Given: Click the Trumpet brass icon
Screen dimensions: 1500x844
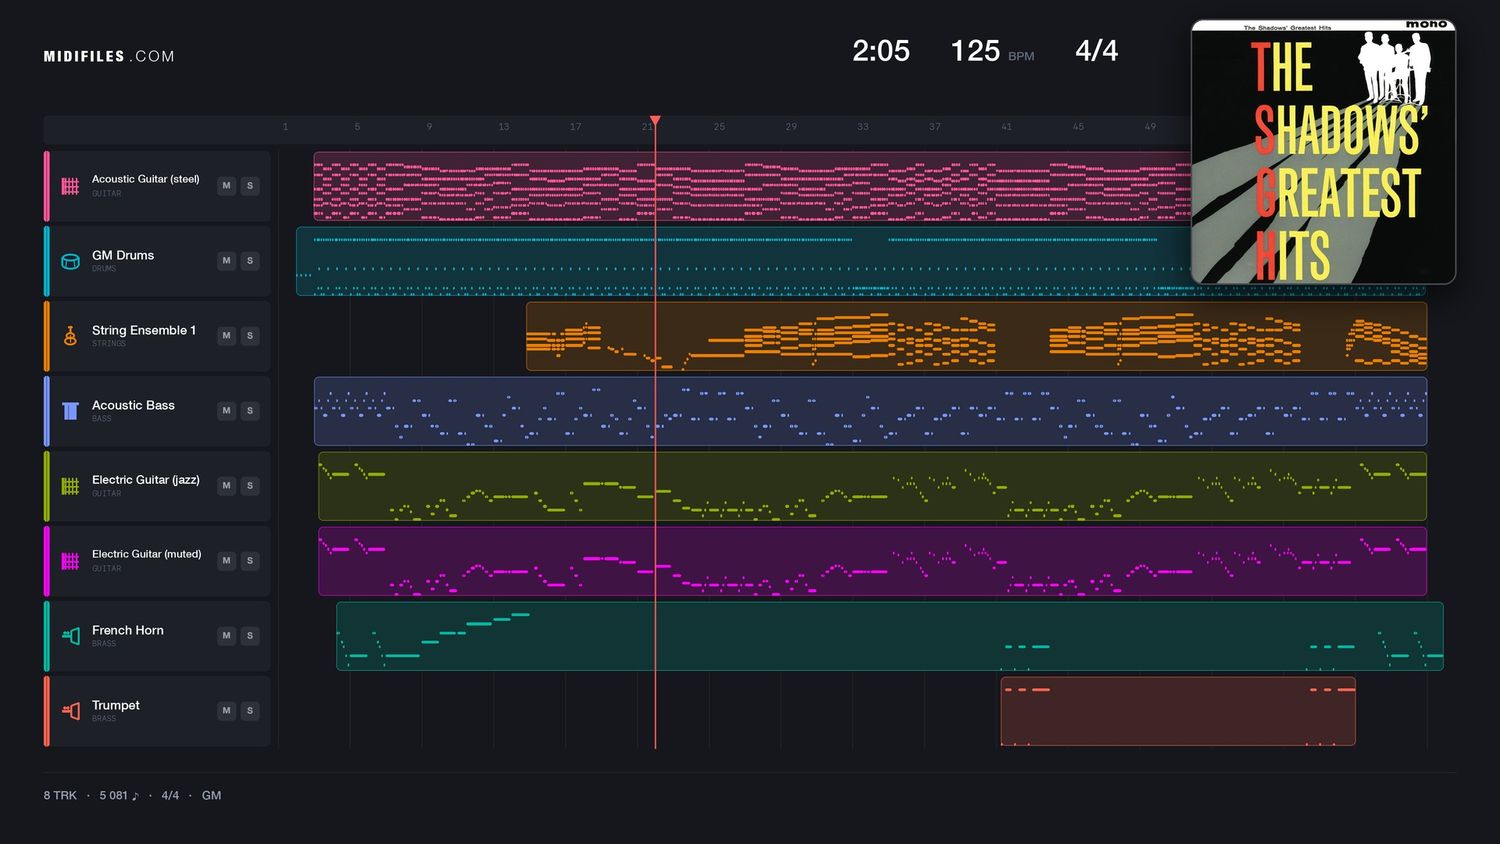Looking at the screenshot, I should click(x=70, y=711).
